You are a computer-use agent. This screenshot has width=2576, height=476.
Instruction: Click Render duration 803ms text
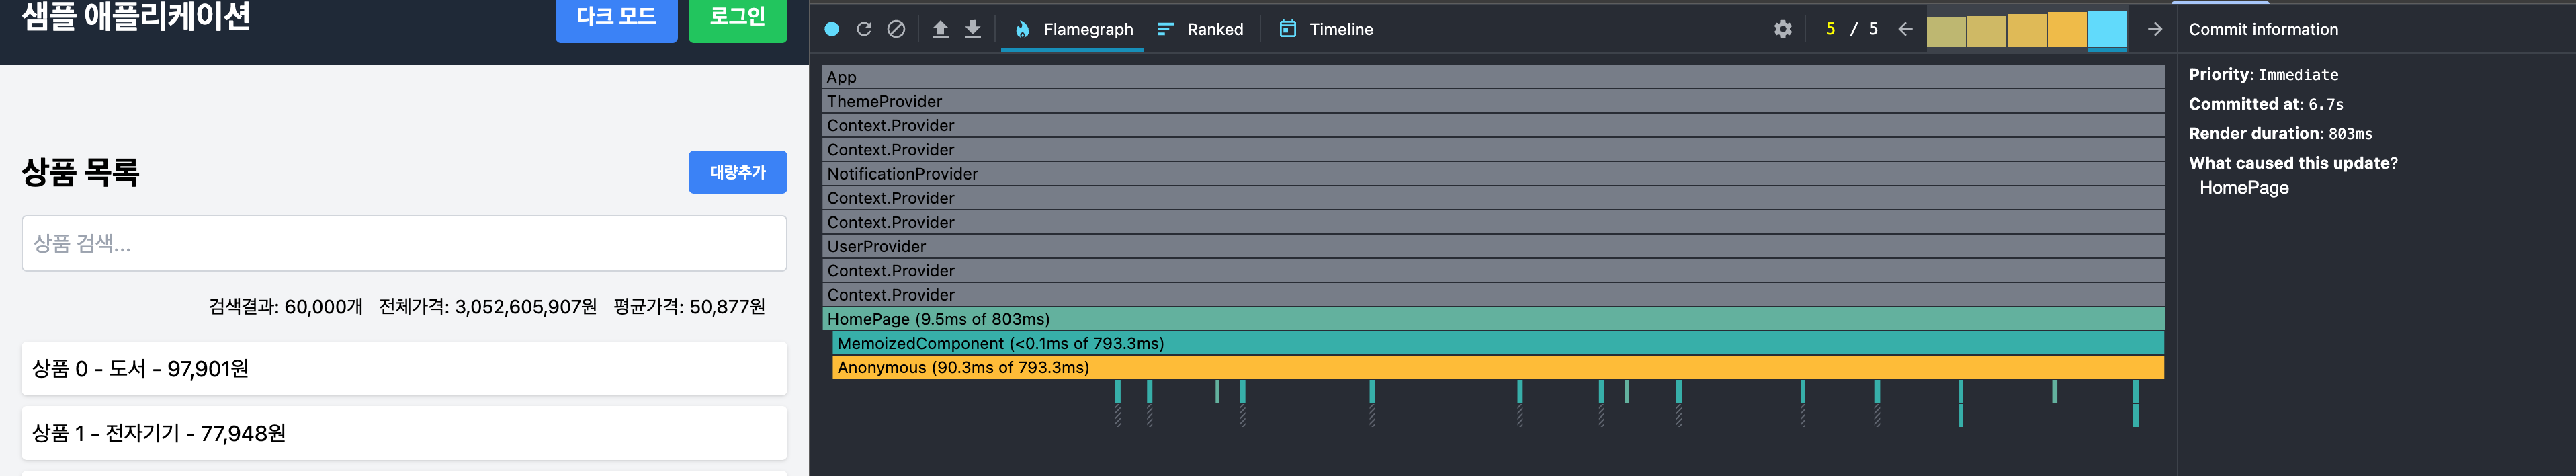coord(2280,134)
